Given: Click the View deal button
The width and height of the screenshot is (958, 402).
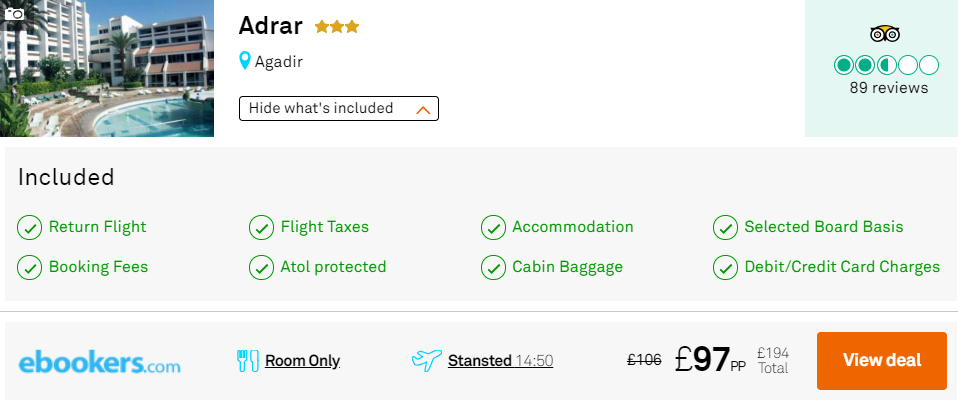Looking at the screenshot, I should pyautogui.click(x=882, y=360).
